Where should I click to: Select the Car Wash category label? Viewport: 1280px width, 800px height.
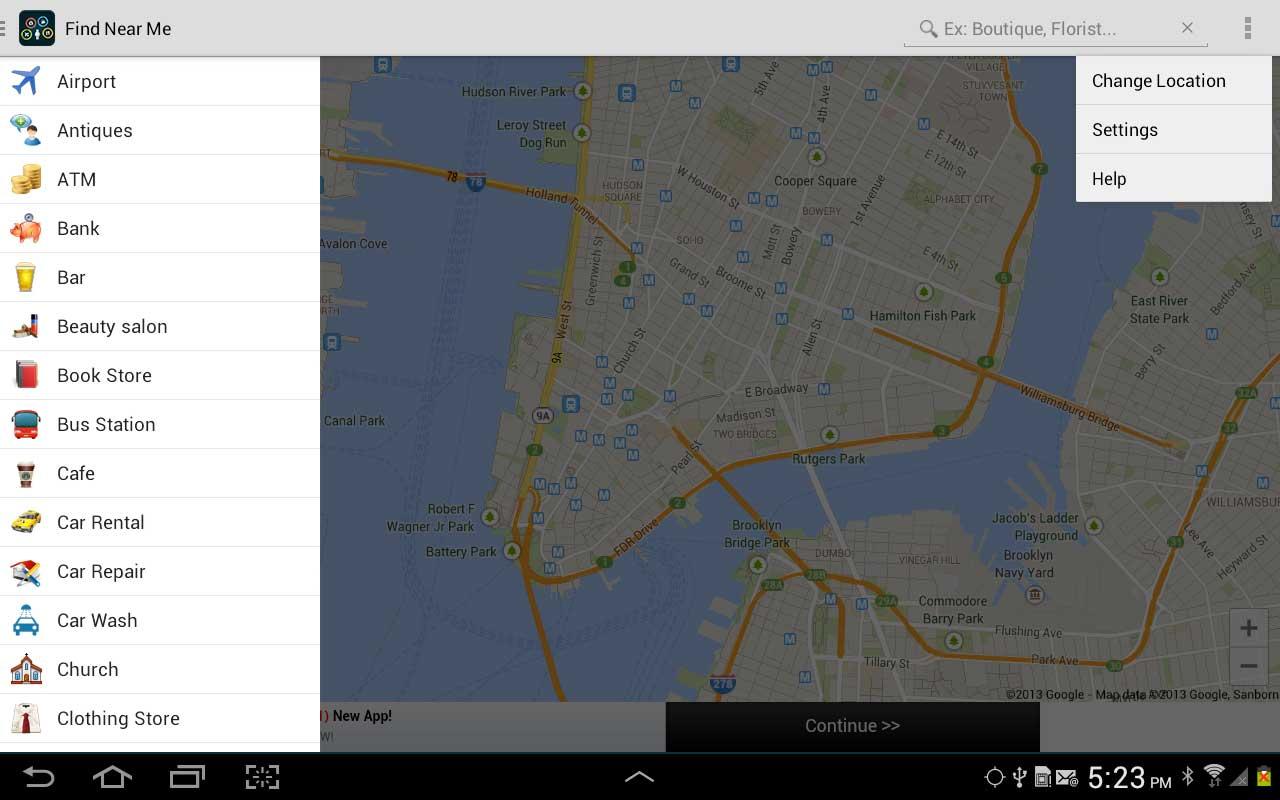[x=97, y=620]
